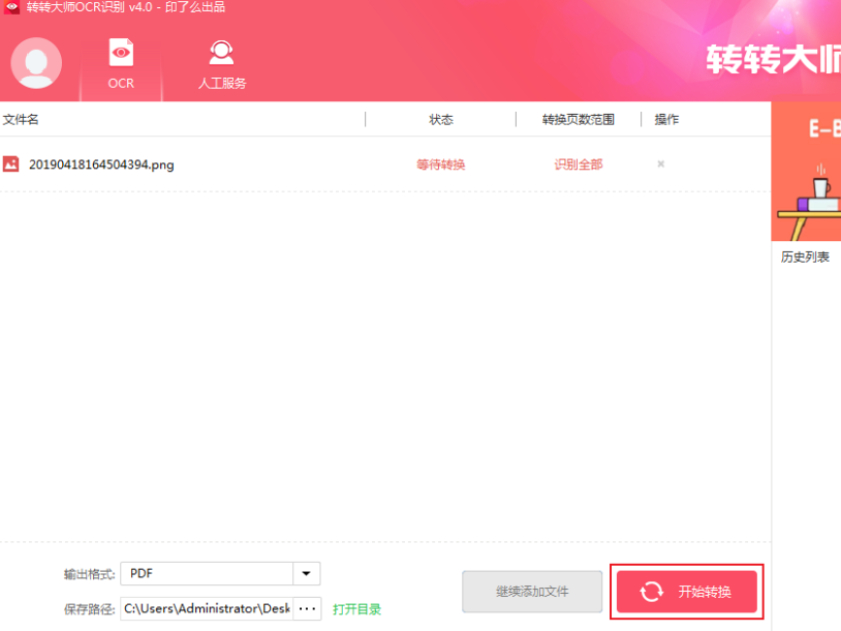Click the 等待转换 status text

point(440,165)
